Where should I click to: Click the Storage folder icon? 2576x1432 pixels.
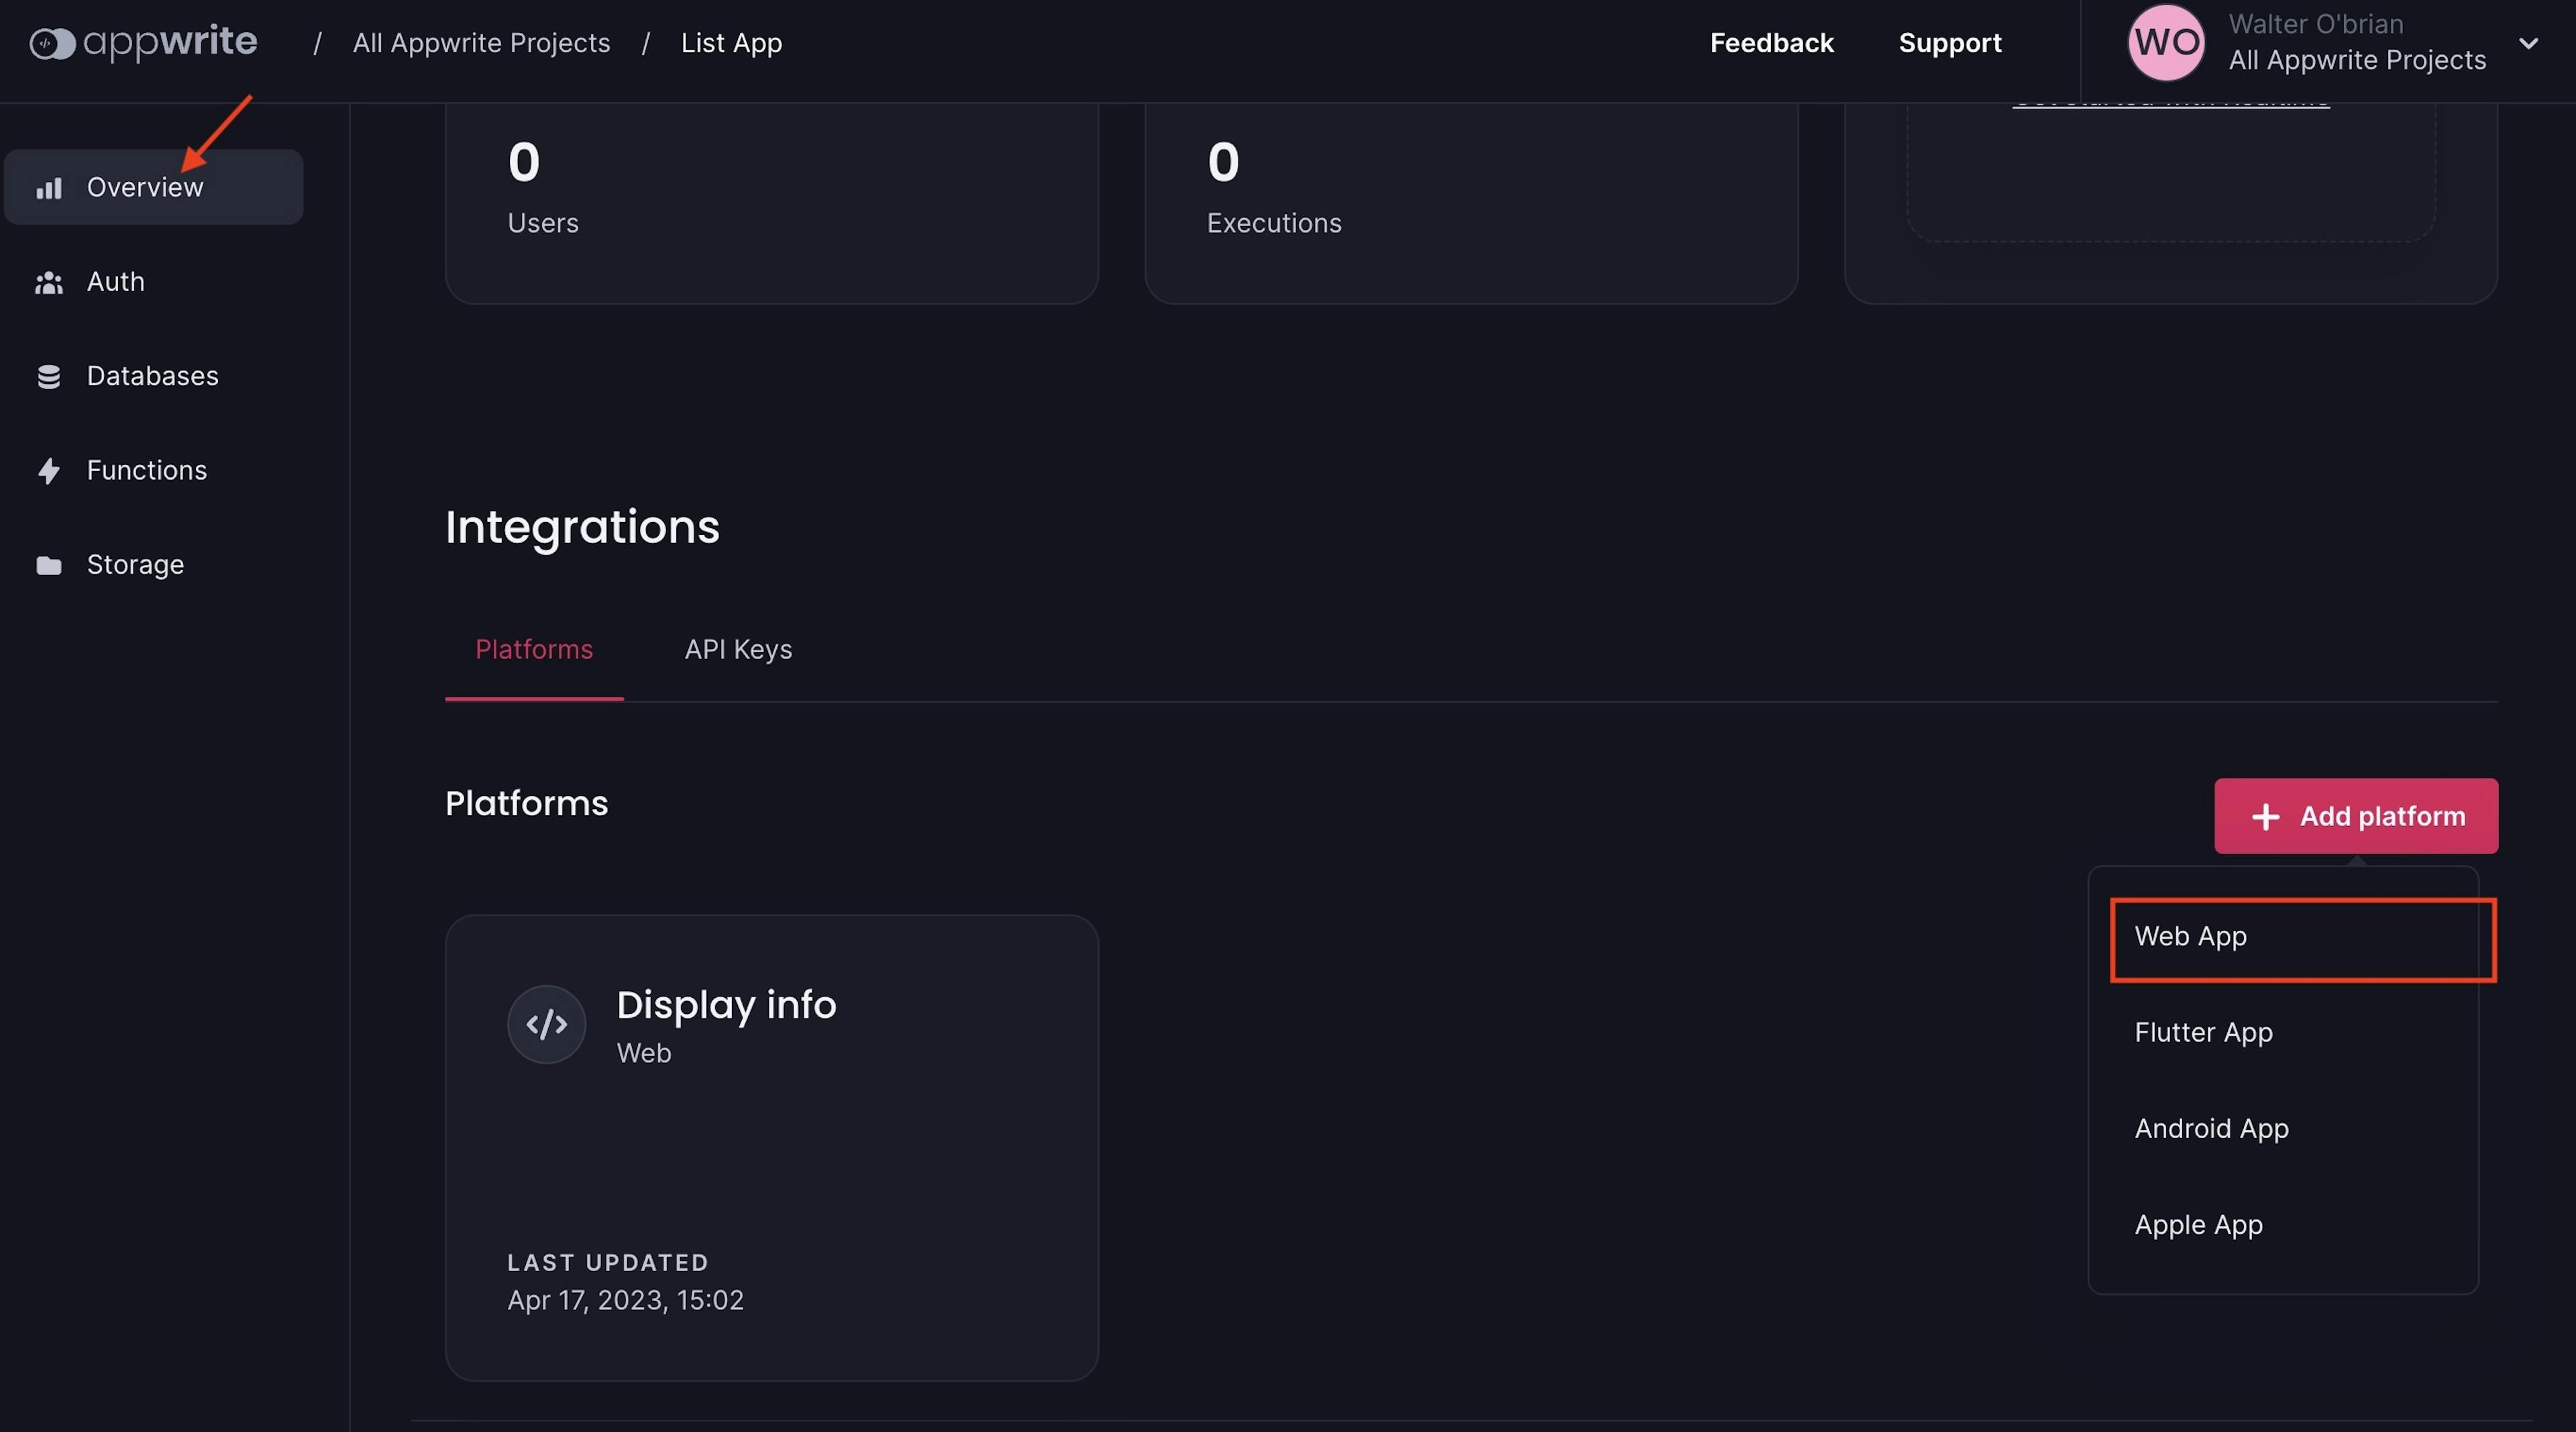49,565
